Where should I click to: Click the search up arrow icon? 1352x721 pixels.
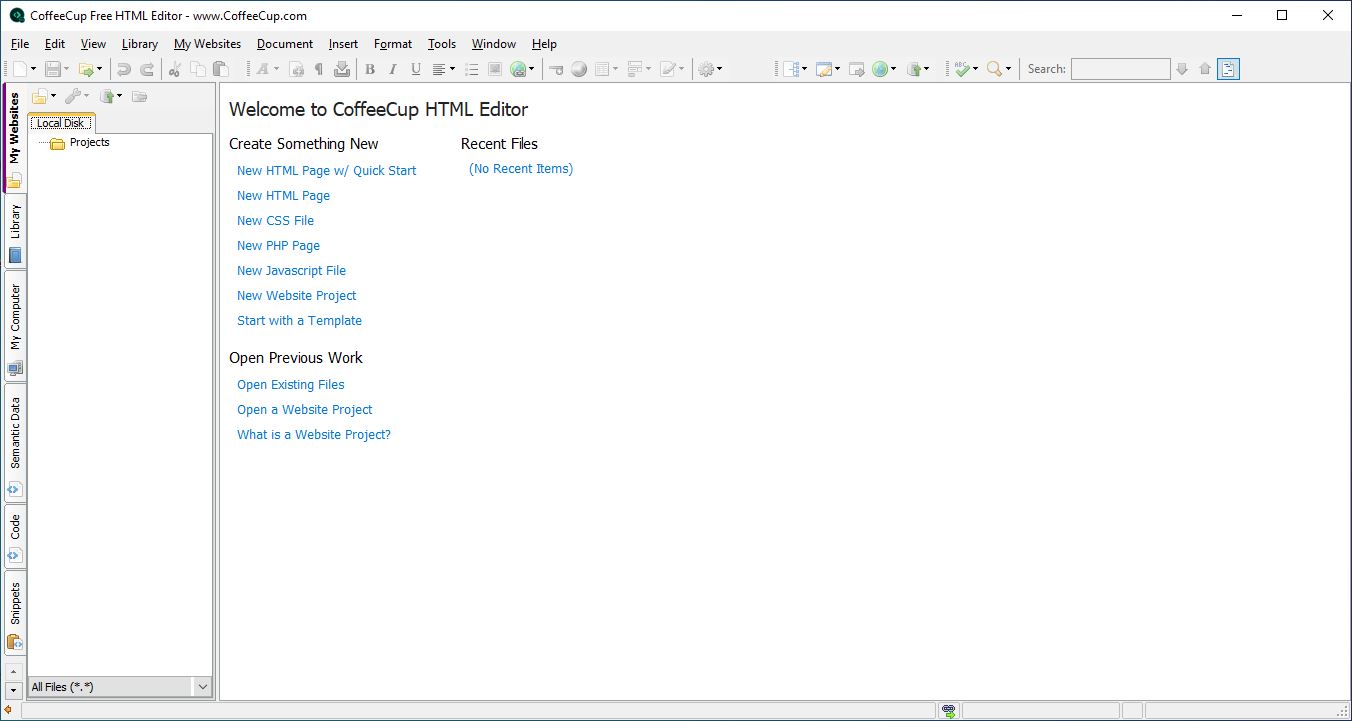(1205, 69)
